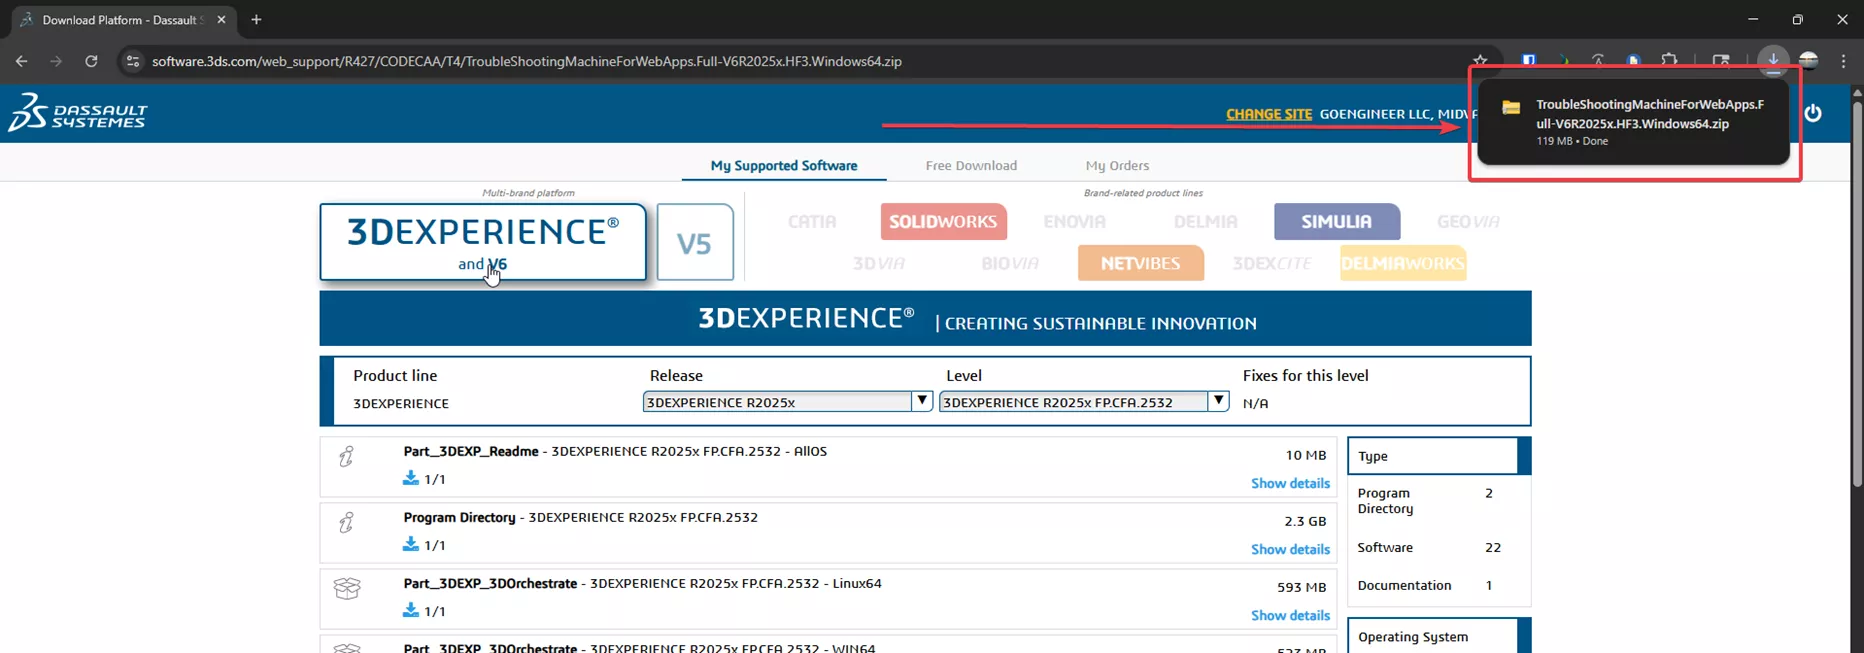Click the folder icon in download popup
The height and width of the screenshot is (653, 1864).
1511,107
